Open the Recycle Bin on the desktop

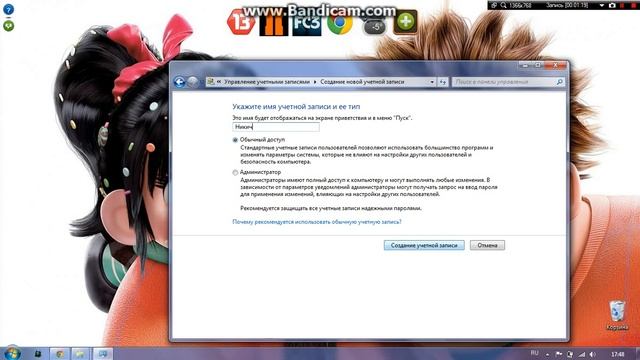pyautogui.click(x=617, y=315)
